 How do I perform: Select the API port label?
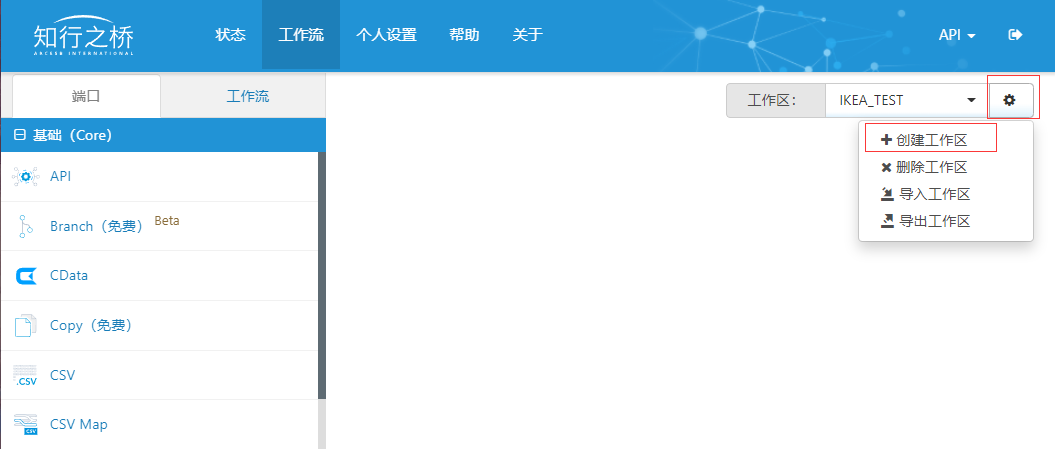pyautogui.click(x=61, y=176)
